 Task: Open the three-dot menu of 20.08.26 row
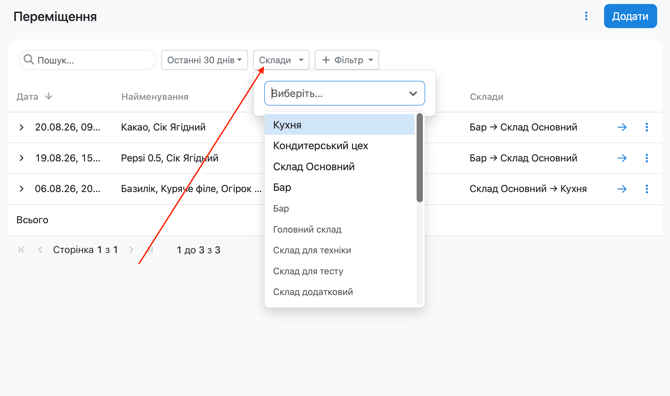(646, 127)
